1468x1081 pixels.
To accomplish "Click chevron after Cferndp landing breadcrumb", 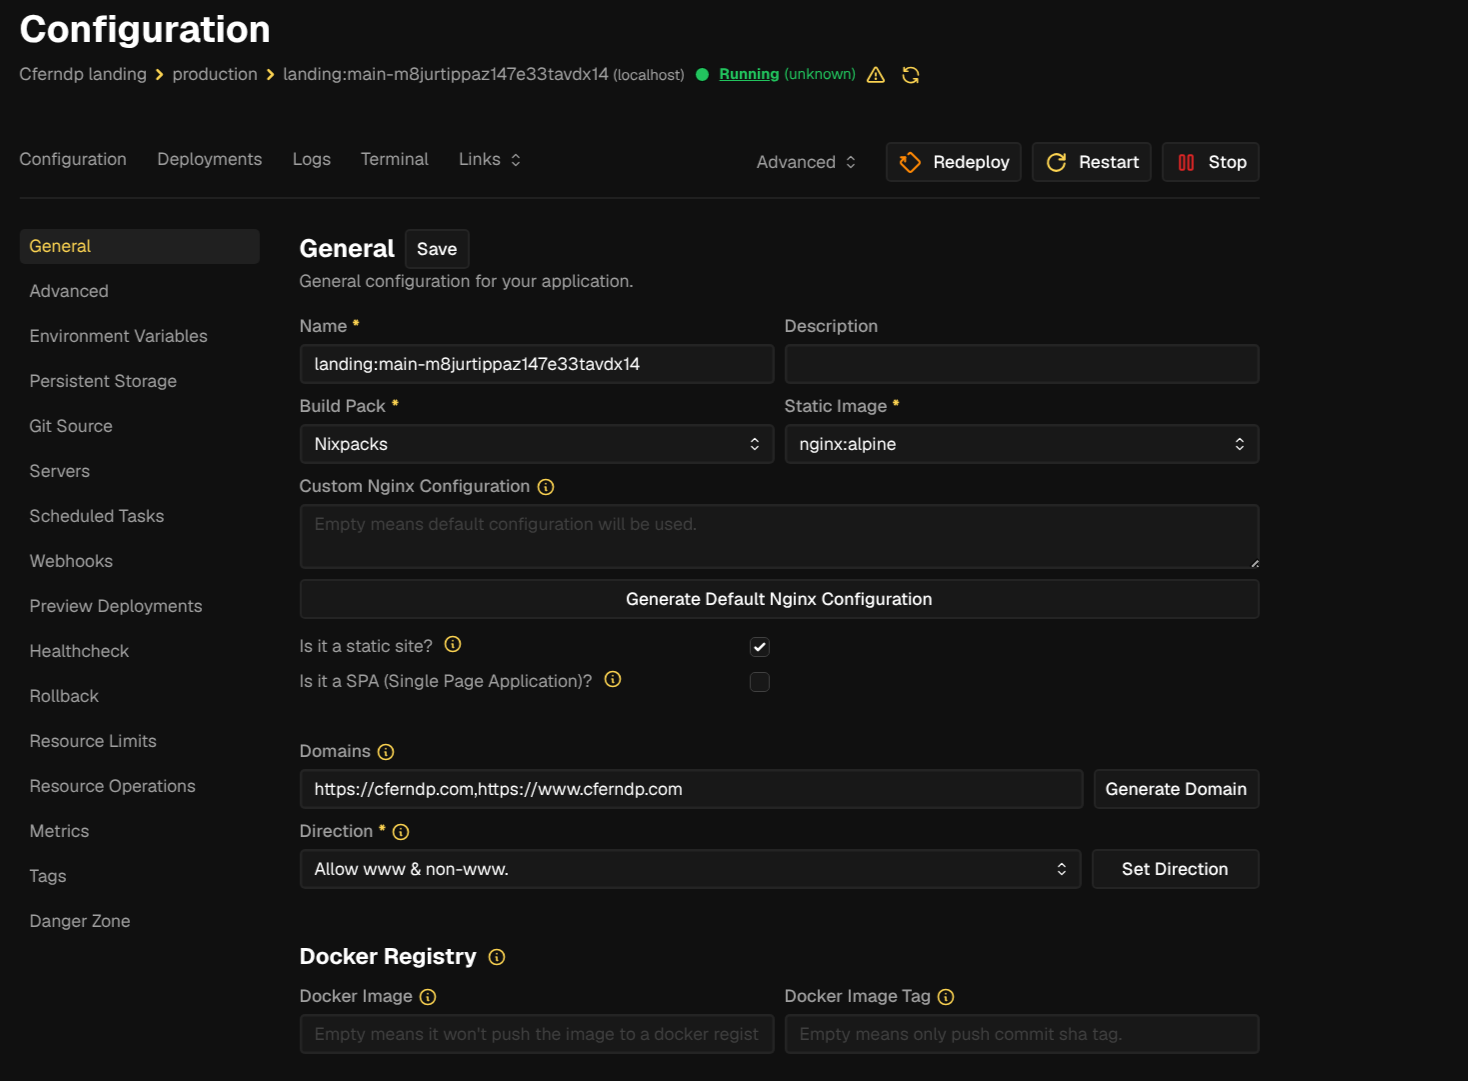I will click(x=159, y=75).
